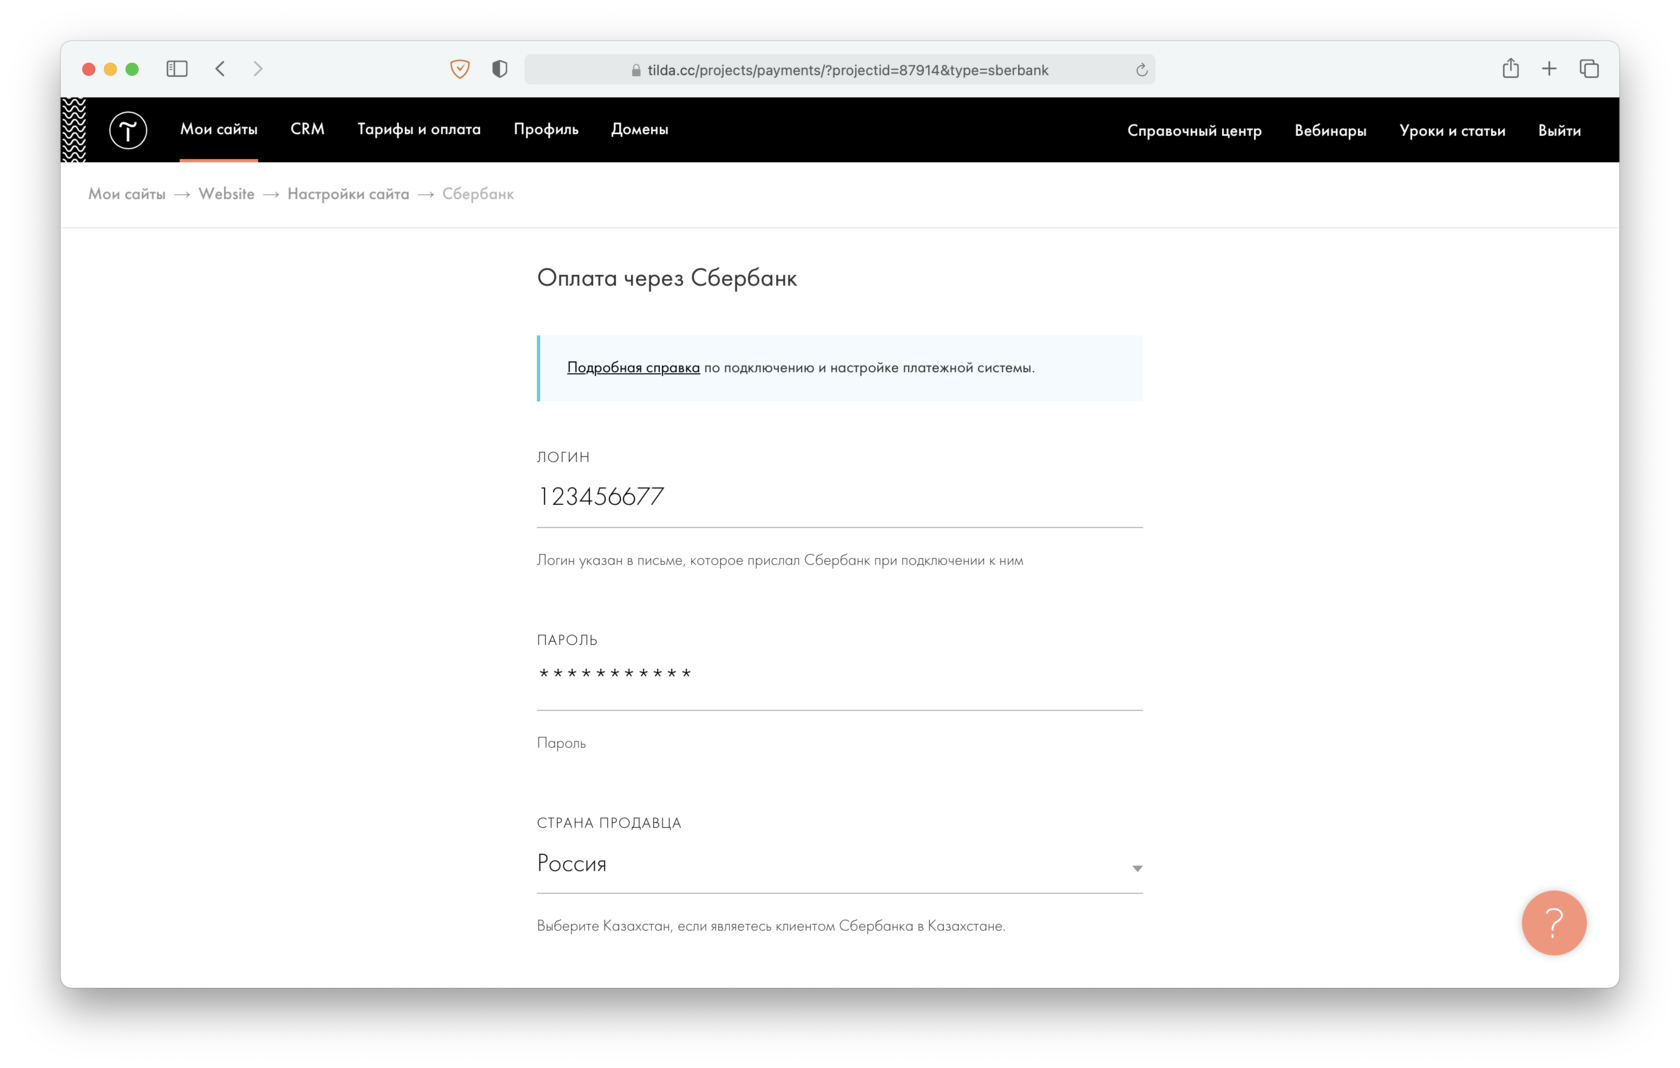1680x1068 pixels.
Task: Click the browser address bar
Action: coord(840,70)
